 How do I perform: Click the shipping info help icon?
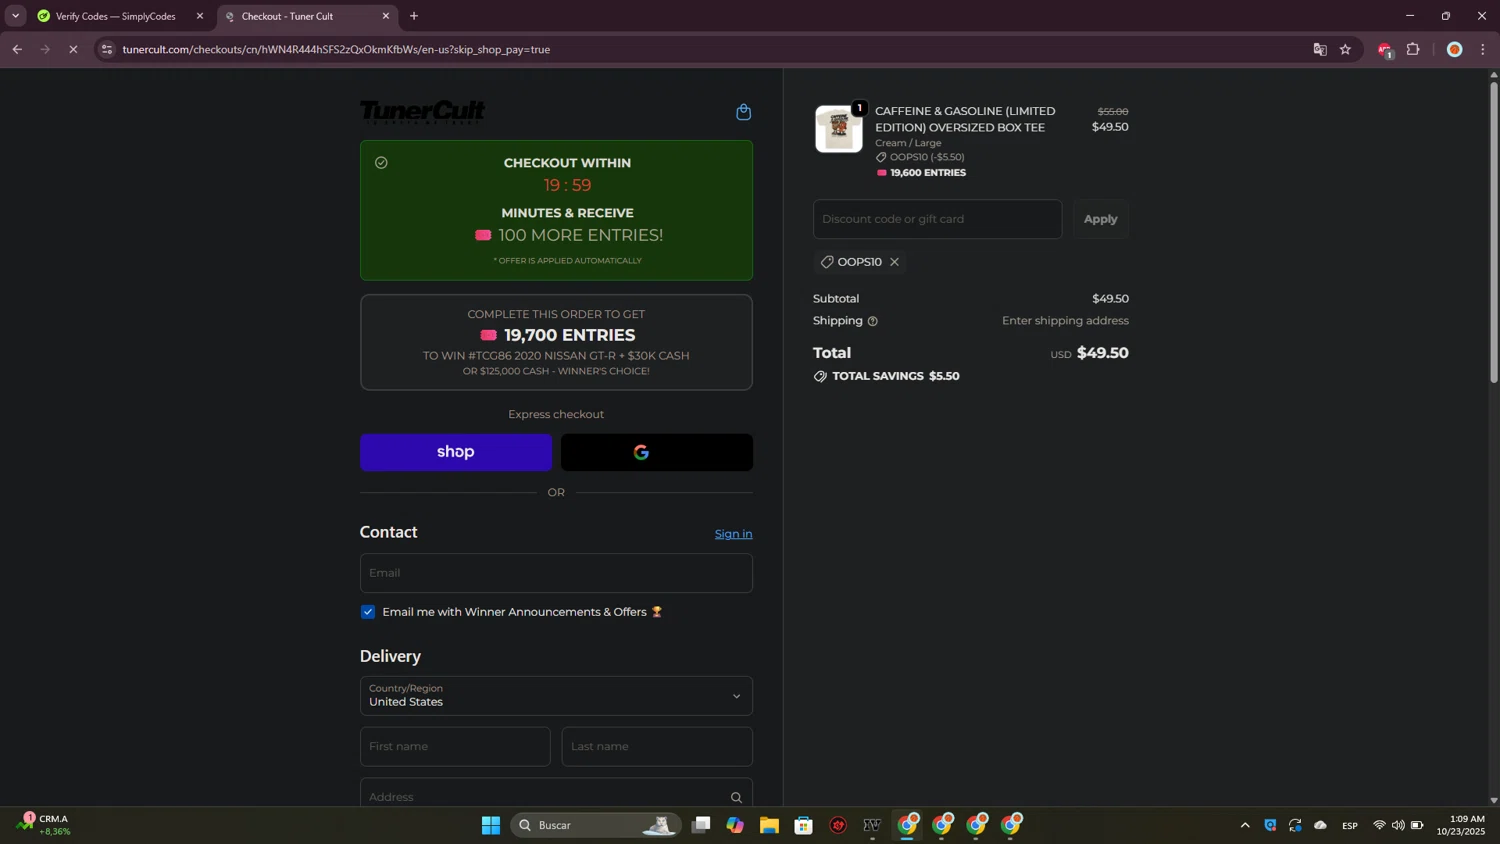(x=872, y=321)
